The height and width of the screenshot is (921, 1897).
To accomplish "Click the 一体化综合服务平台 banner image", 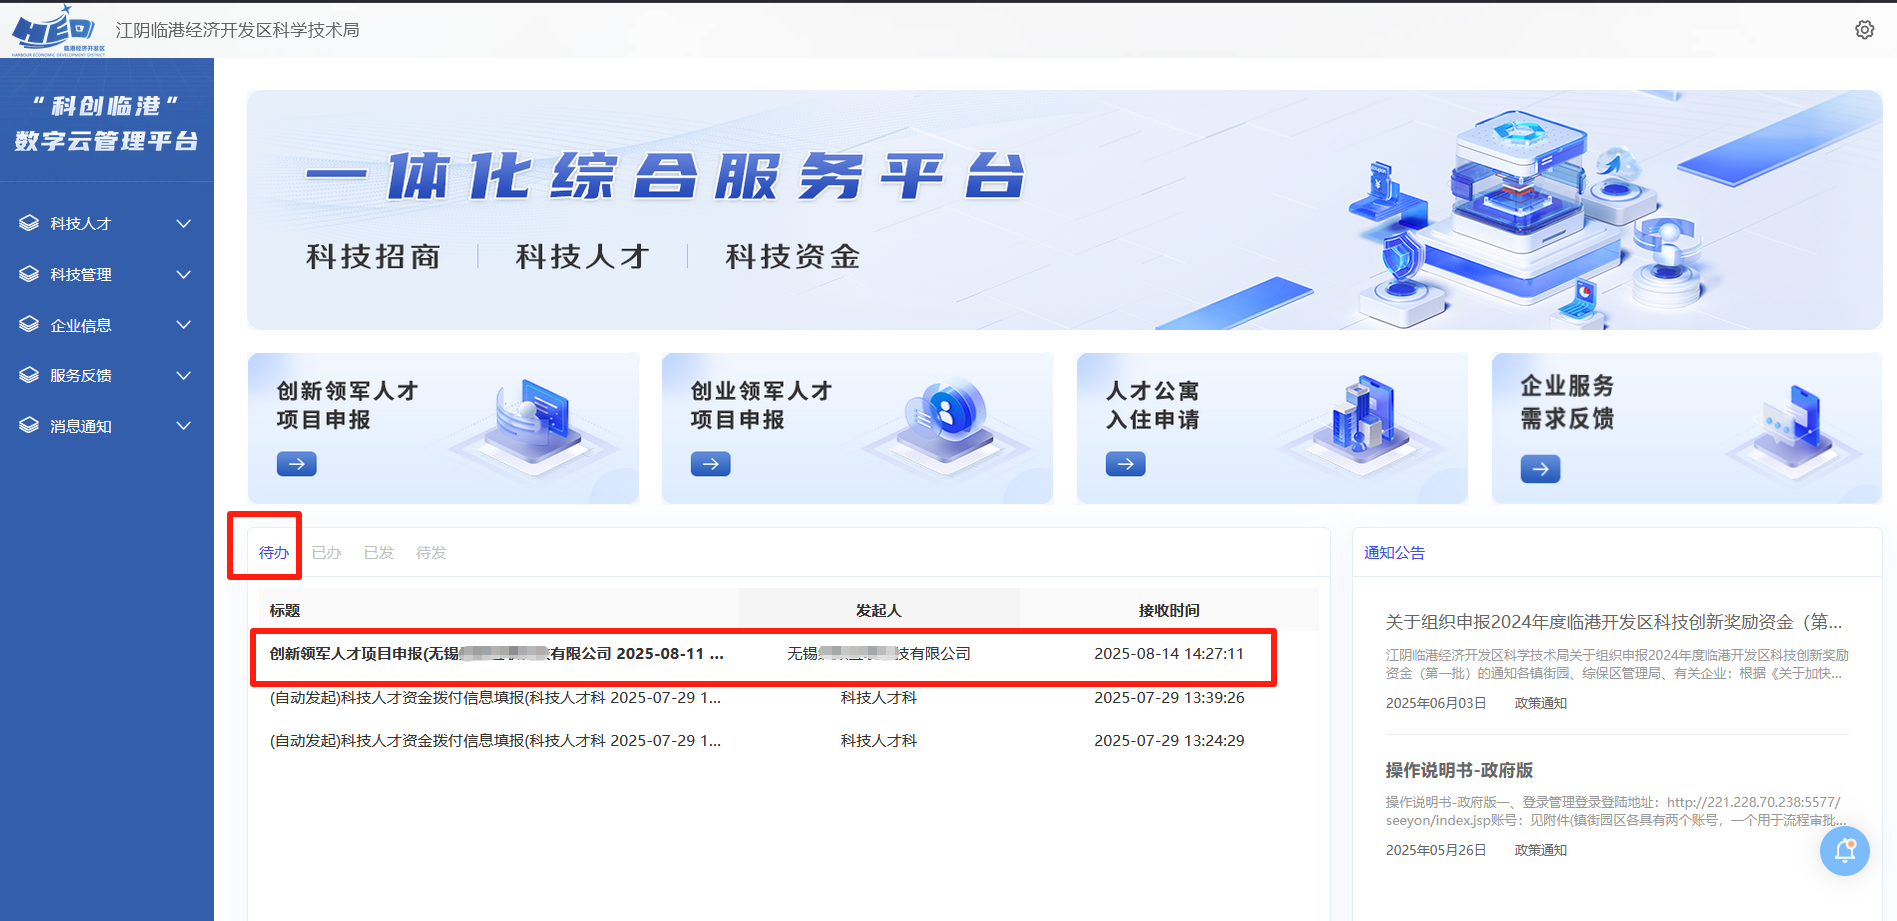I will 1064,210.
